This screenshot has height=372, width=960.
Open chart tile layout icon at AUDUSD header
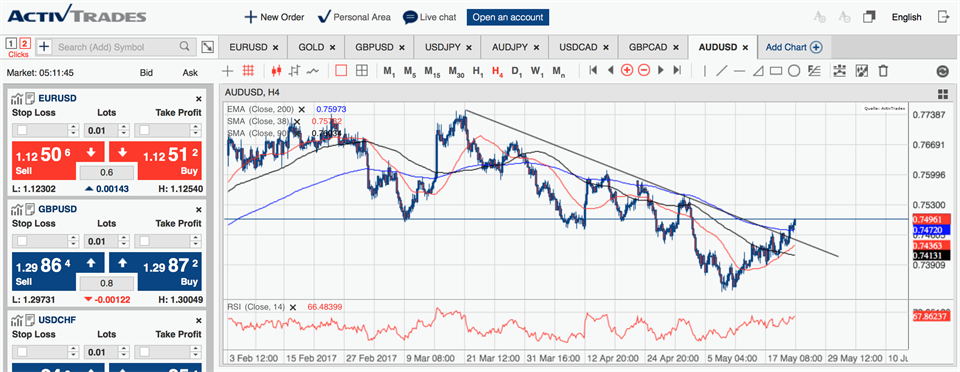(943, 94)
